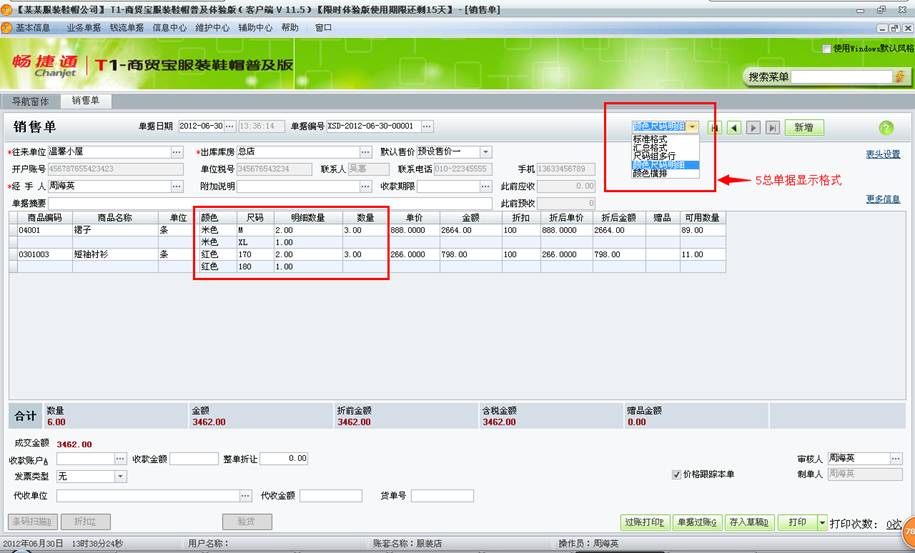This screenshot has height=553, width=915.
Task: Expand the 经手人 dropdown arrow
Action: click(x=178, y=186)
